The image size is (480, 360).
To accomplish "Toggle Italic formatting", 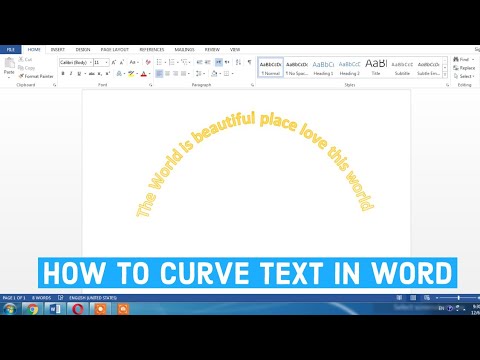I will click(x=71, y=74).
